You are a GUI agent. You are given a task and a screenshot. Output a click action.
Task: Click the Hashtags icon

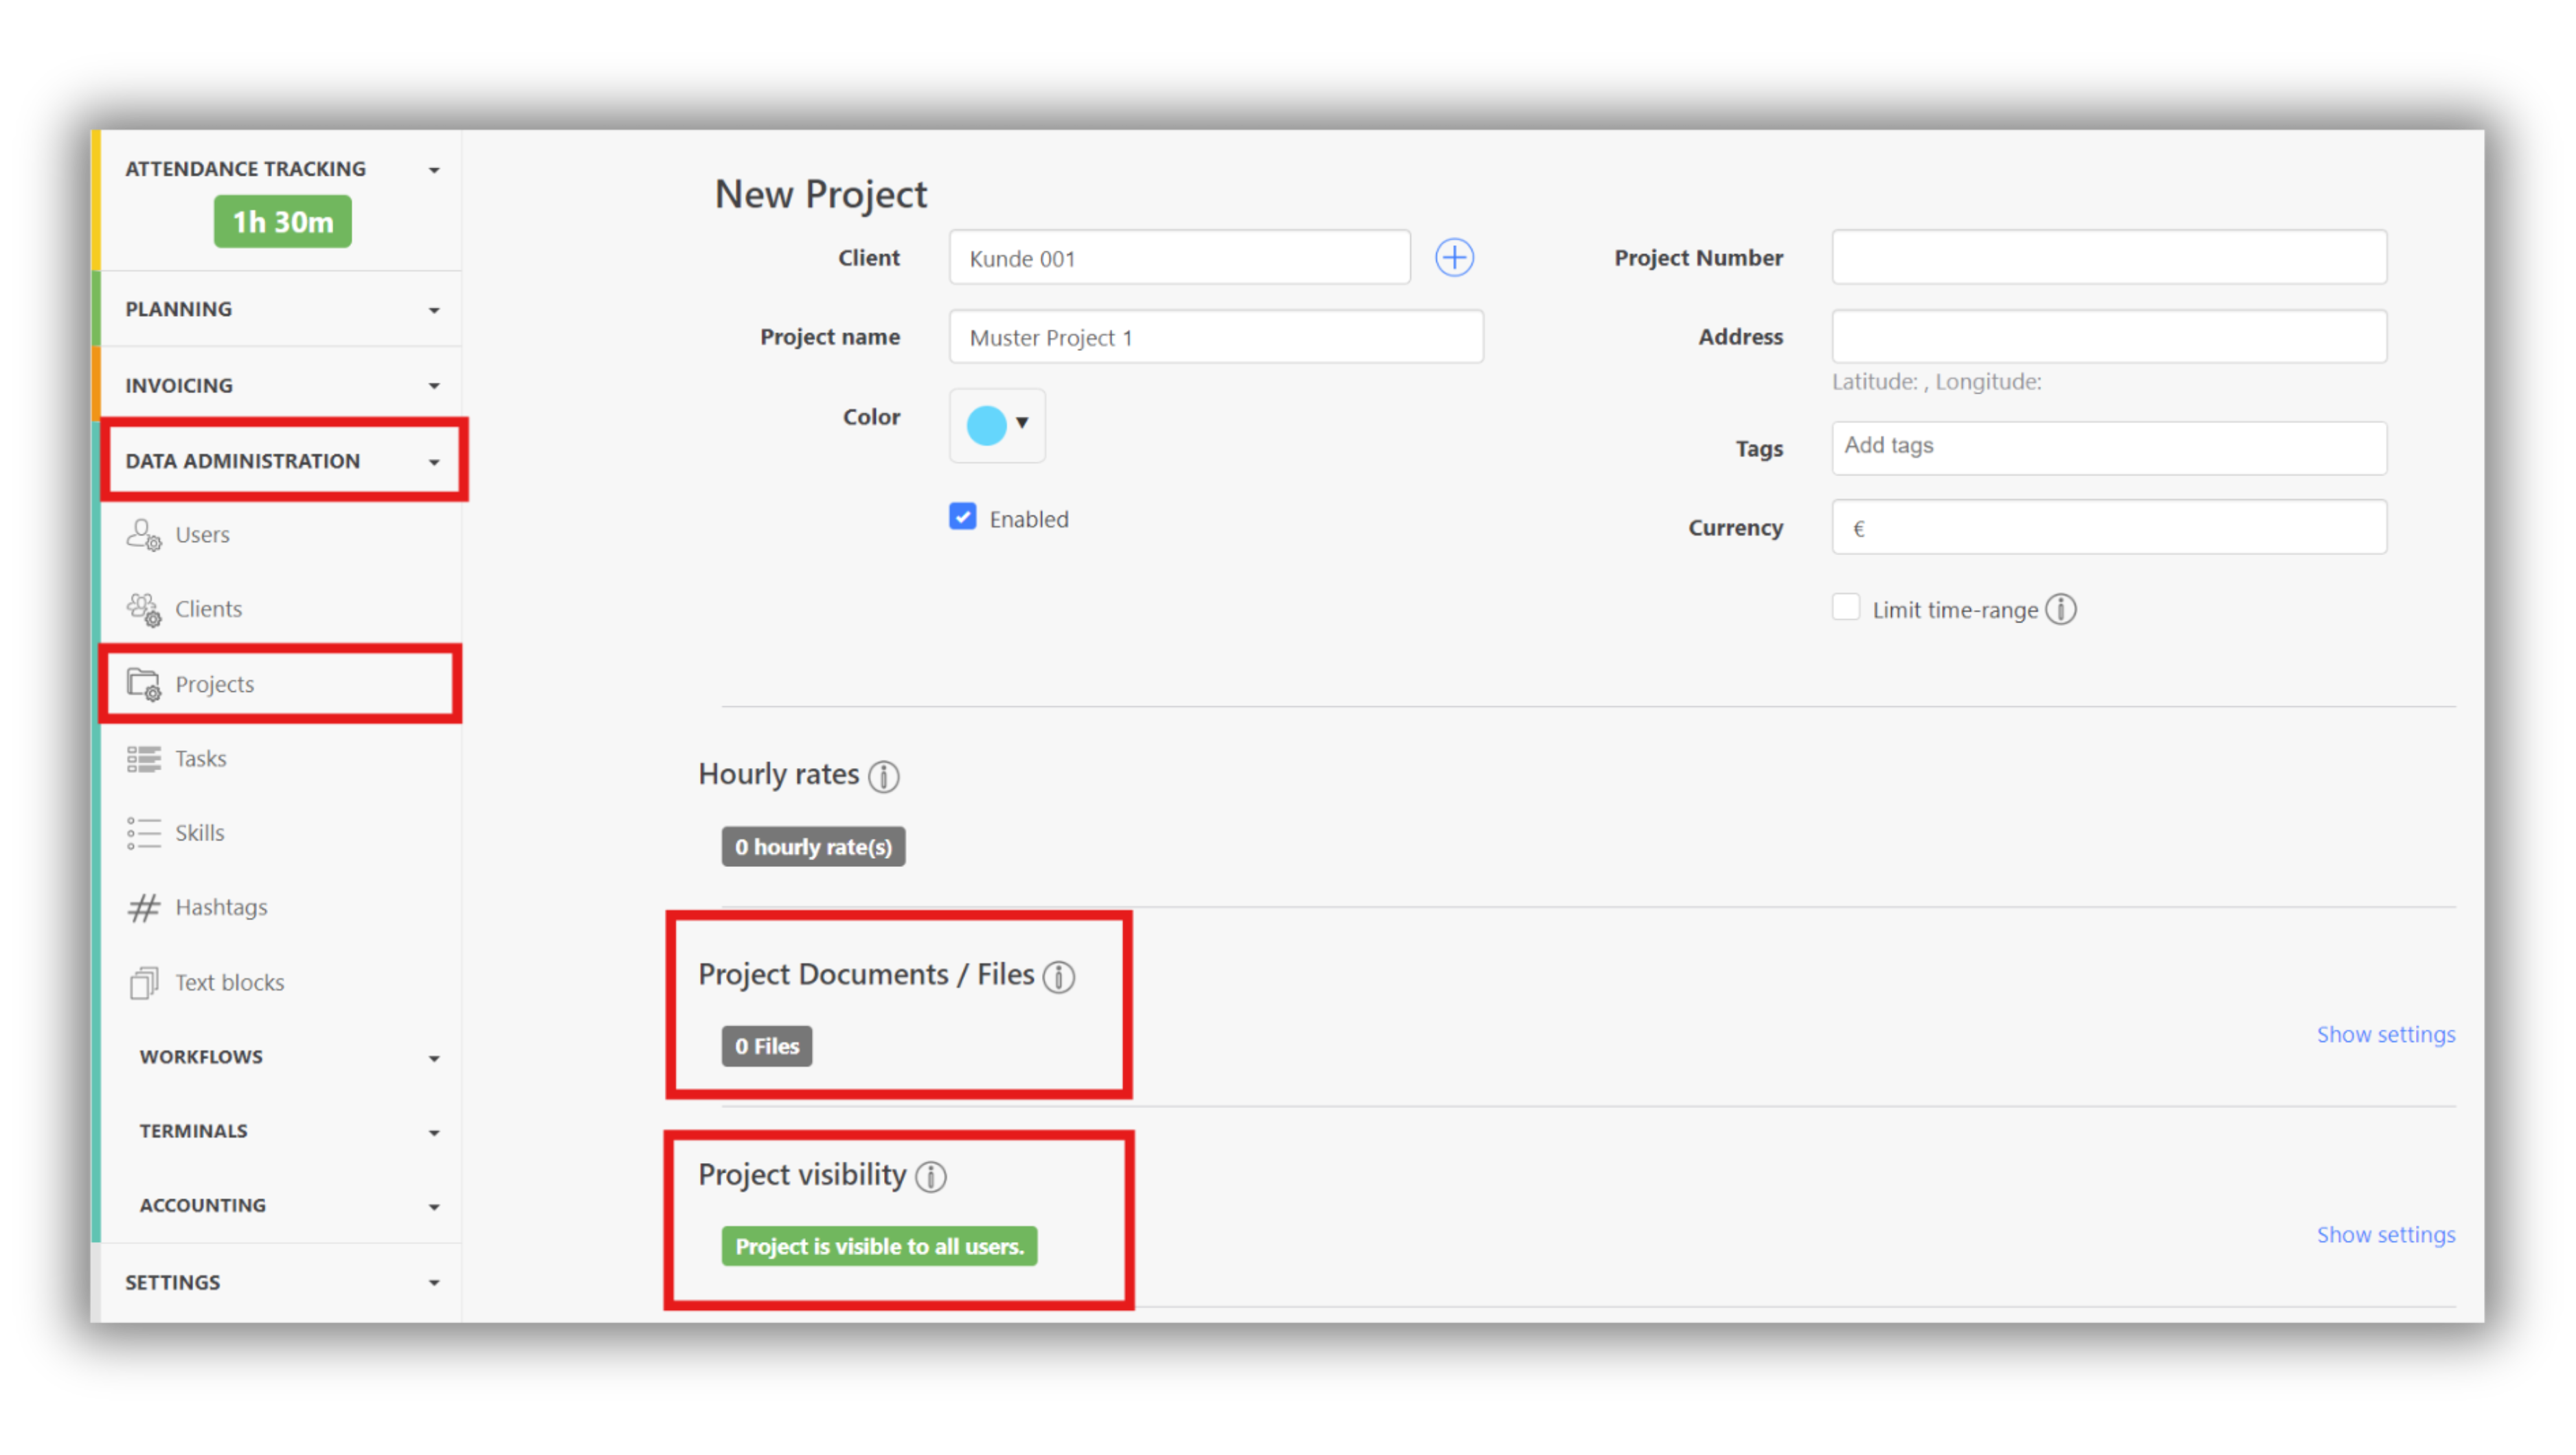(144, 906)
